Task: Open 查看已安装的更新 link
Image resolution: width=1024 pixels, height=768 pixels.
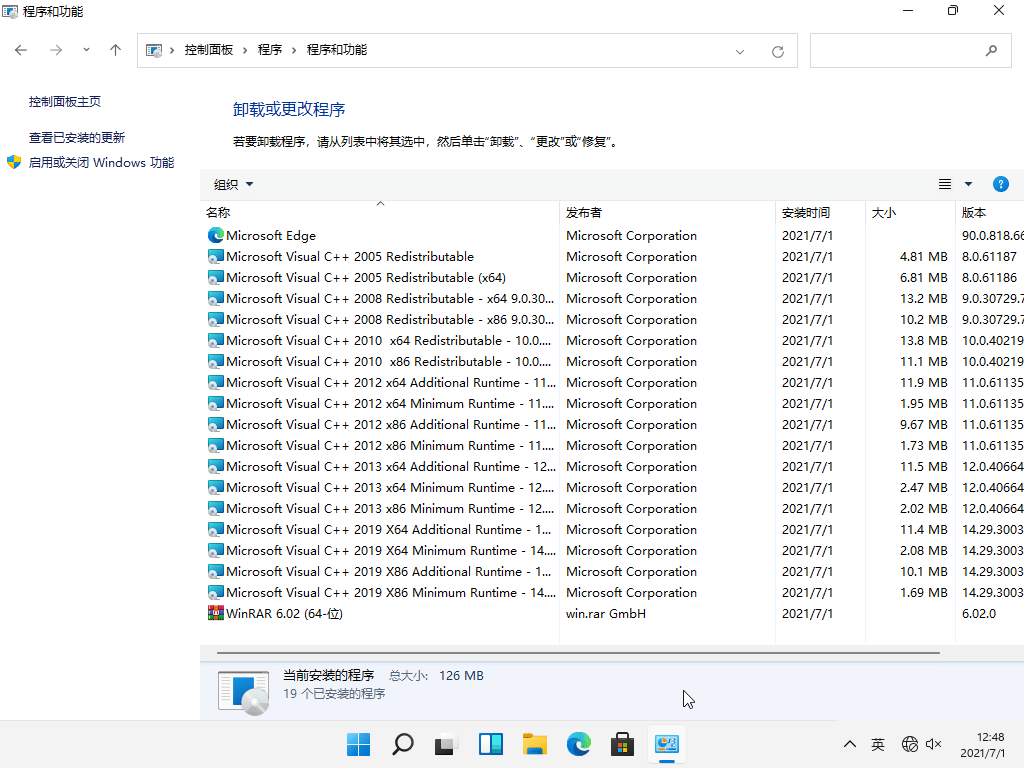Action: [76, 138]
